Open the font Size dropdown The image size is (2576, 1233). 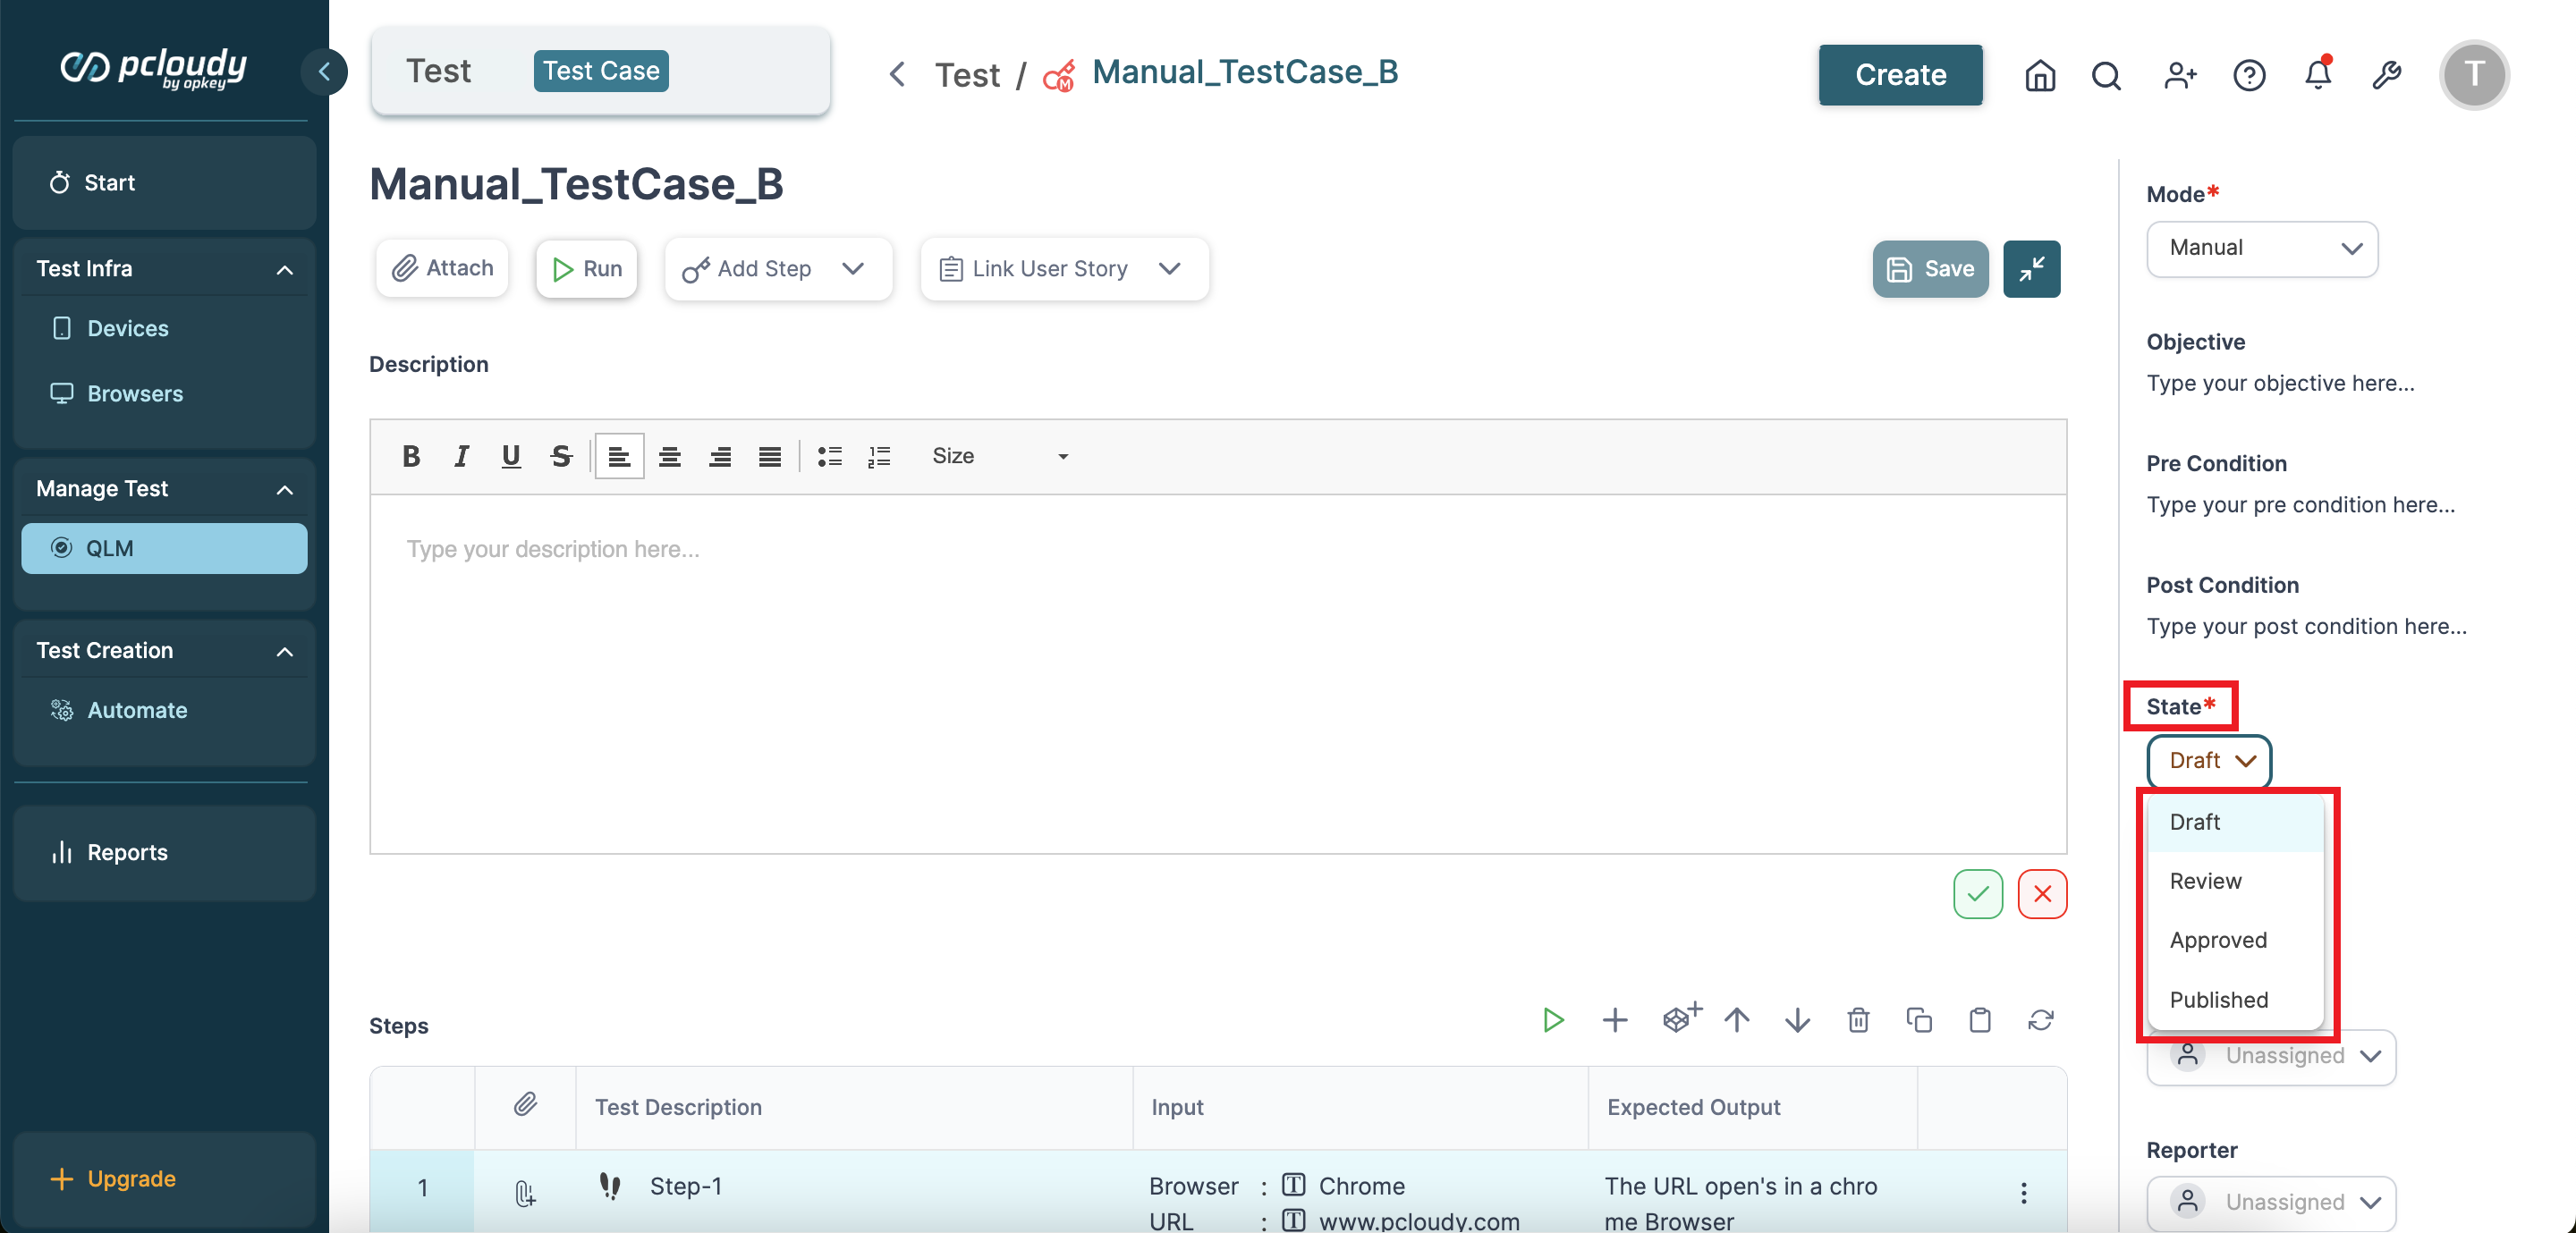click(x=1000, y=456)
